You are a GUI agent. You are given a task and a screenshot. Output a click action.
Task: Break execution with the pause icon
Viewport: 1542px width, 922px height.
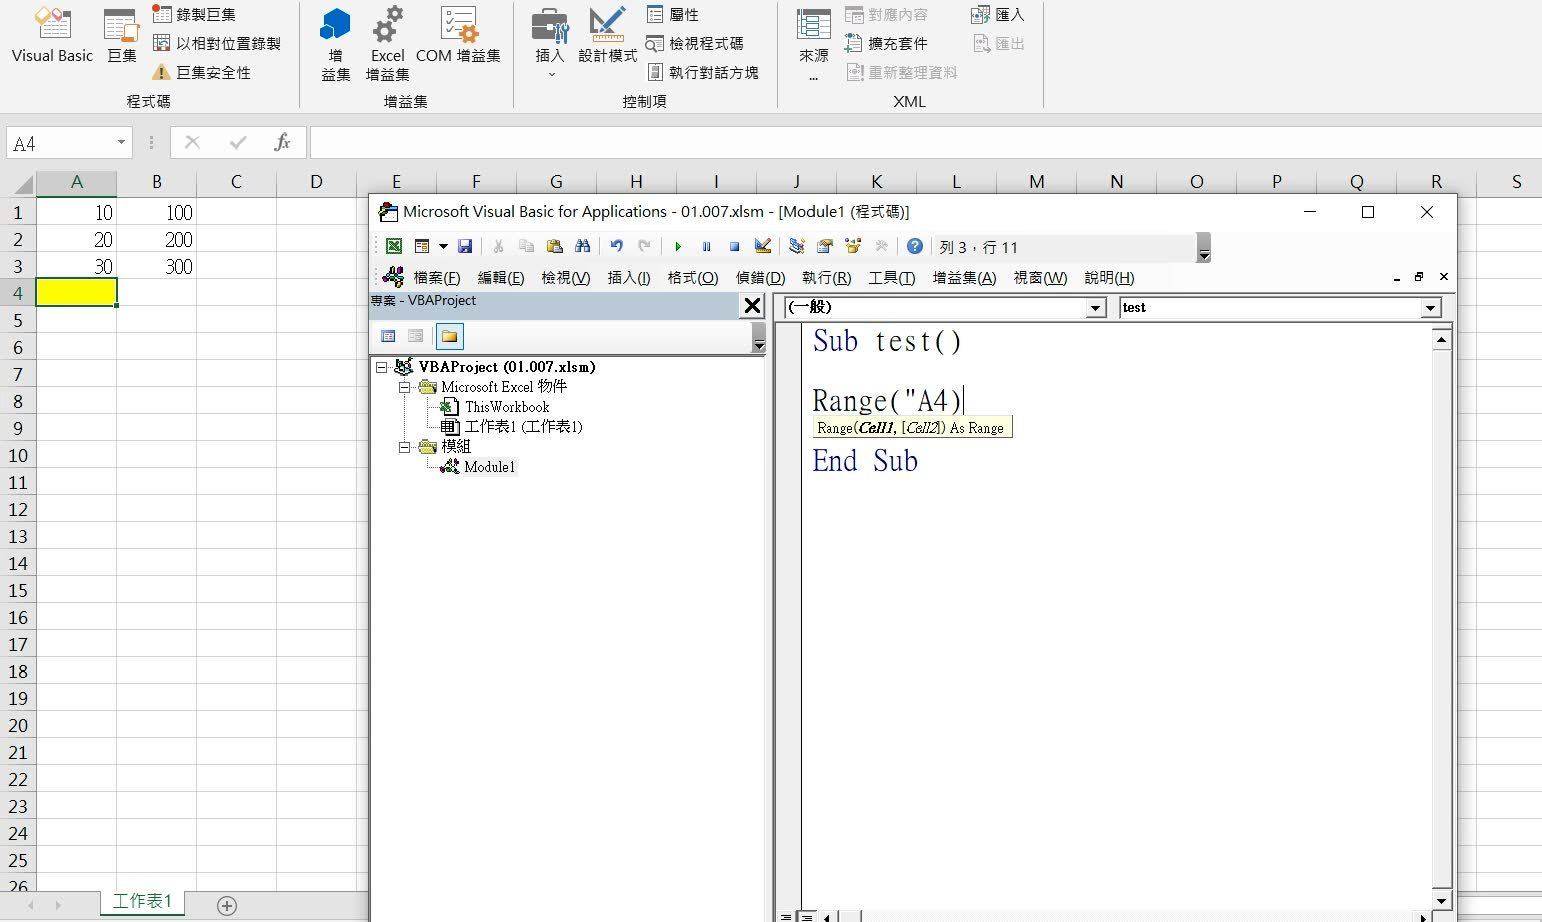click(706, 246)
